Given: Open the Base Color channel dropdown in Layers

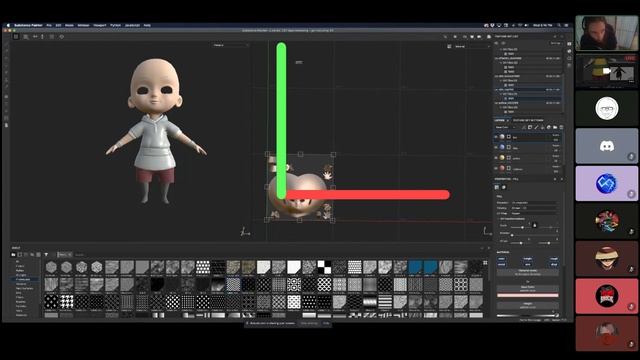Looking at the screenshot, I should click(505, 127).
